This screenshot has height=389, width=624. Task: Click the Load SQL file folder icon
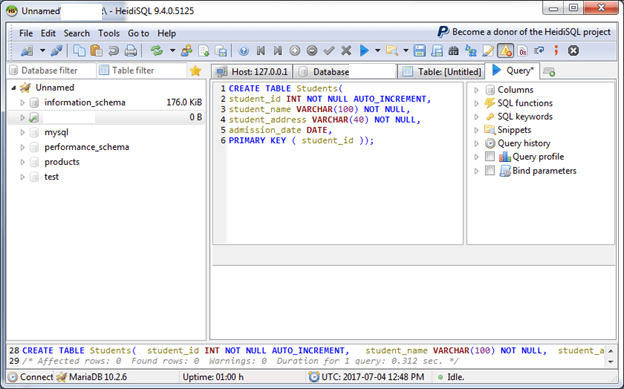(x=392, y=51)
